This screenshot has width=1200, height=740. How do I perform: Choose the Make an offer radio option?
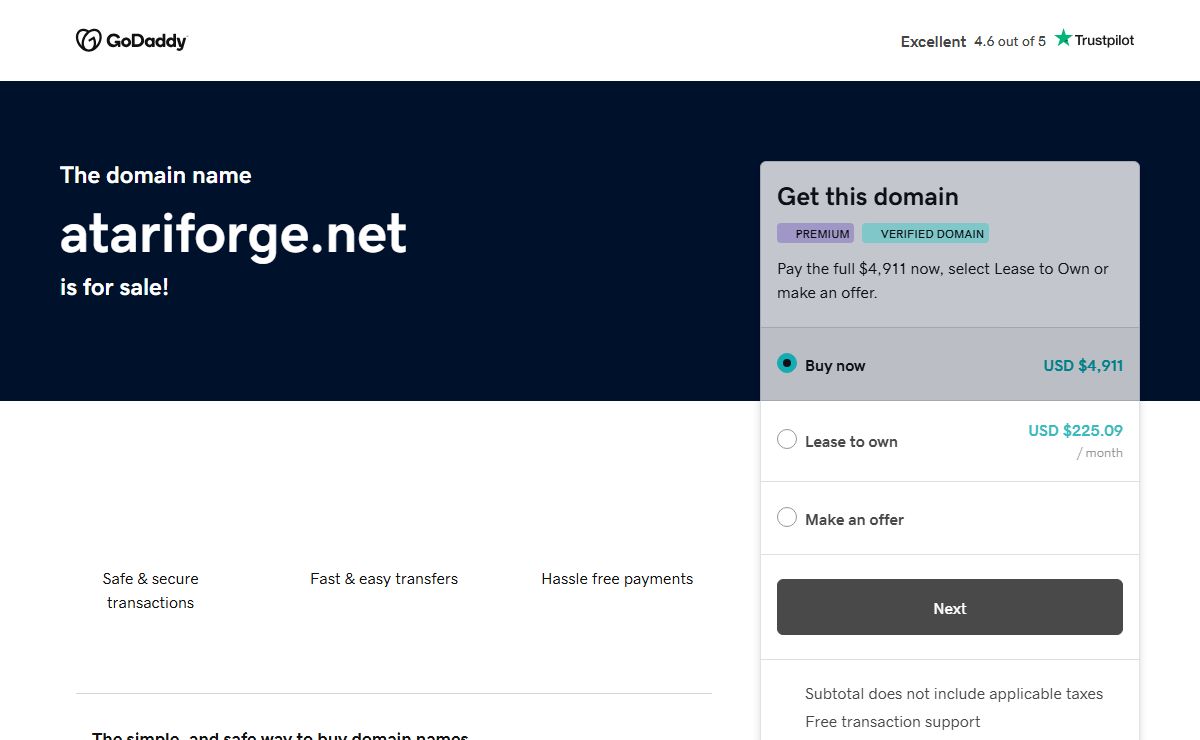(787, 518)
